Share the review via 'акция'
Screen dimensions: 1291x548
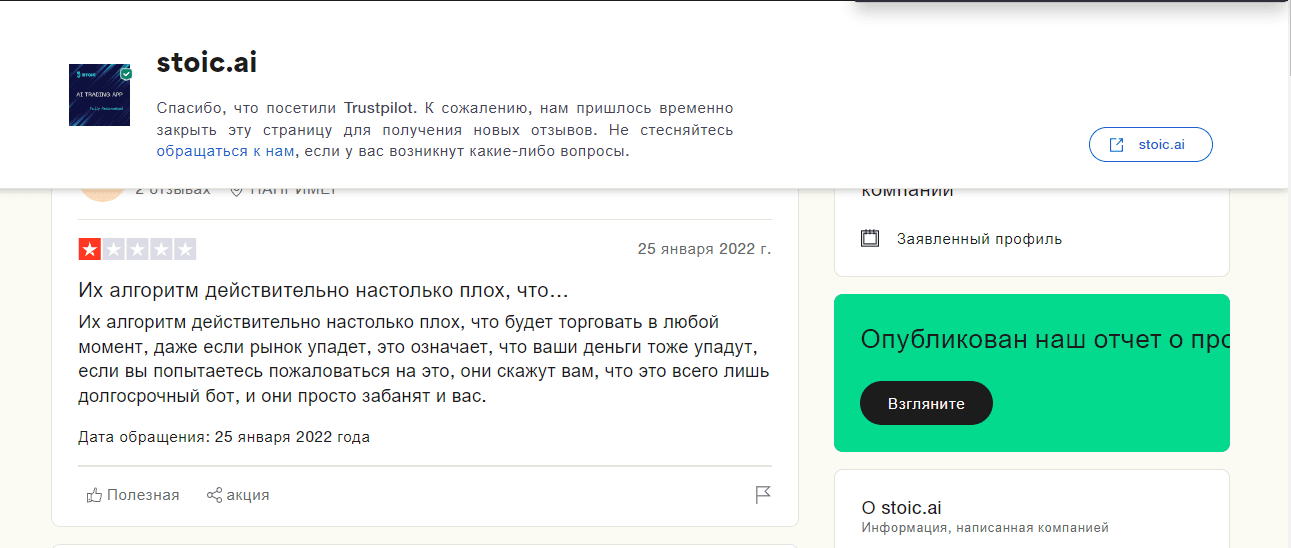(x=238, y=495)
